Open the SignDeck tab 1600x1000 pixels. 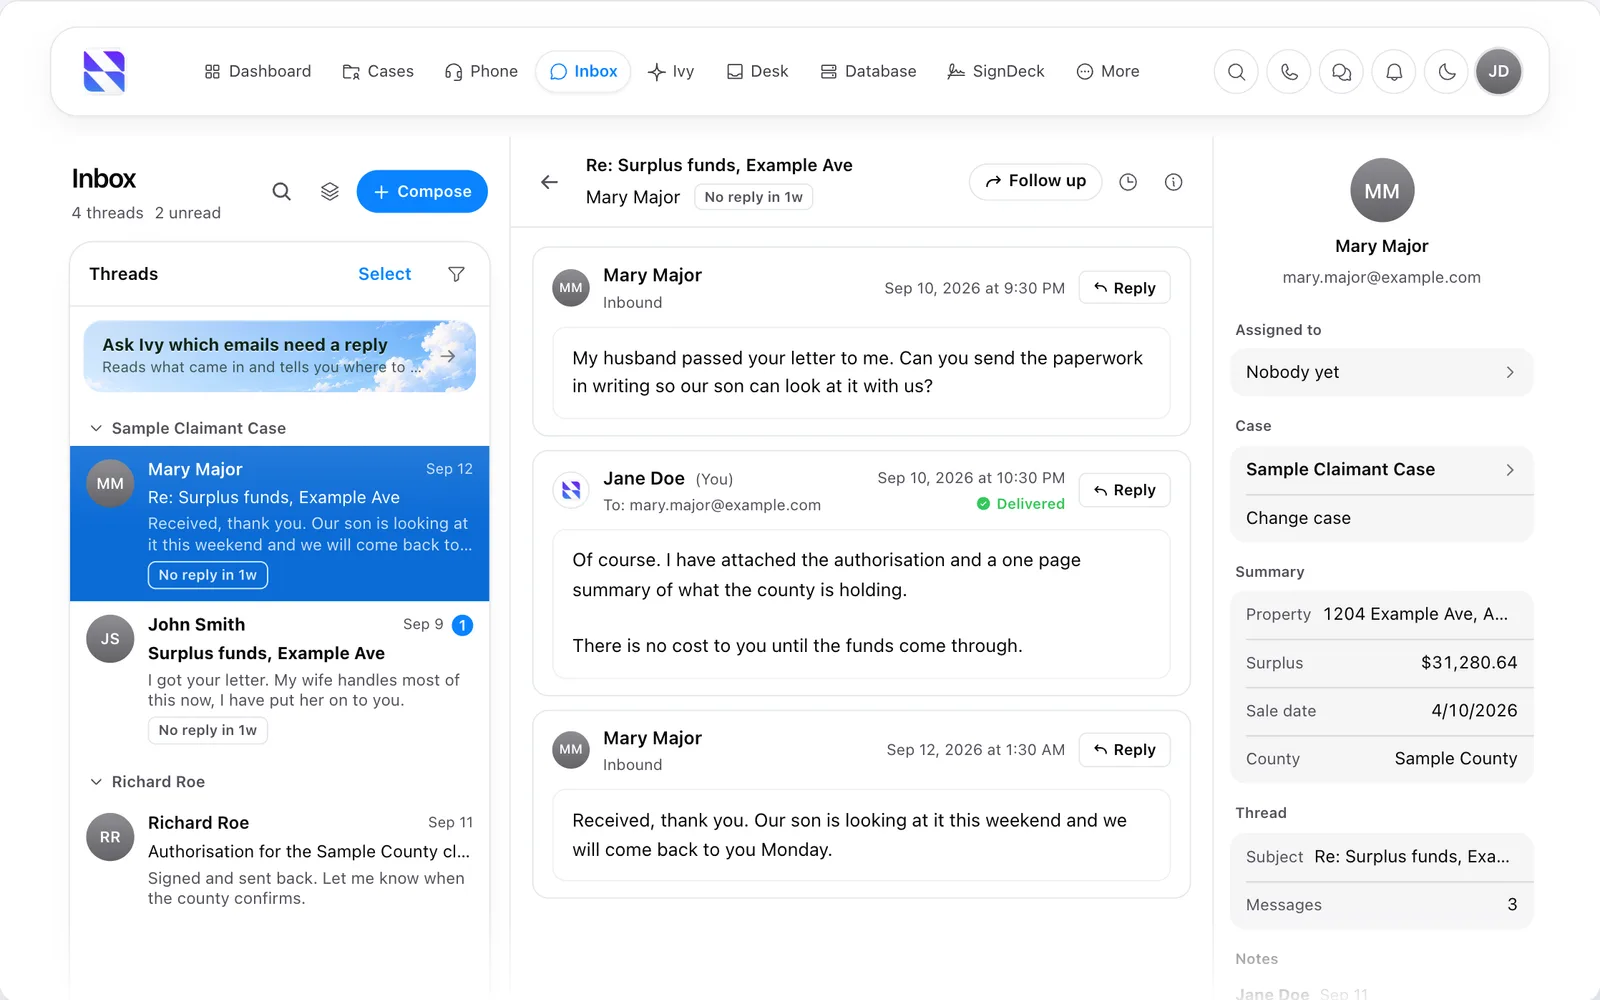[x=996, y=72]
